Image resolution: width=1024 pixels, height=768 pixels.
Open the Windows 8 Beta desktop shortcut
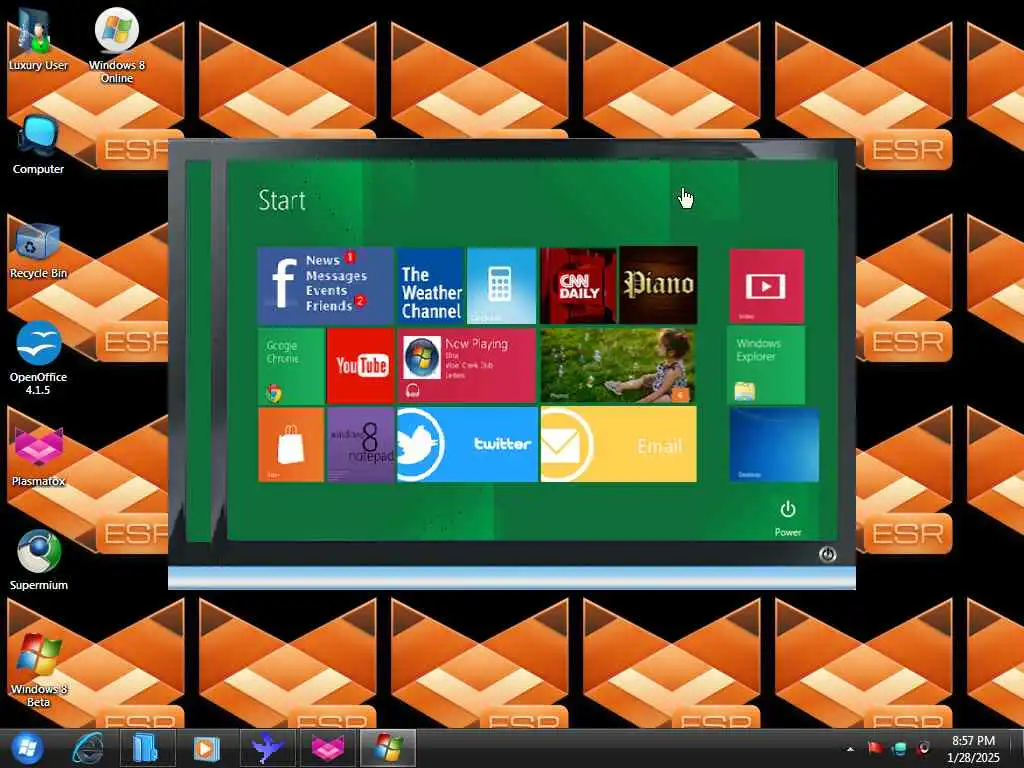click(x=38, y=669)
